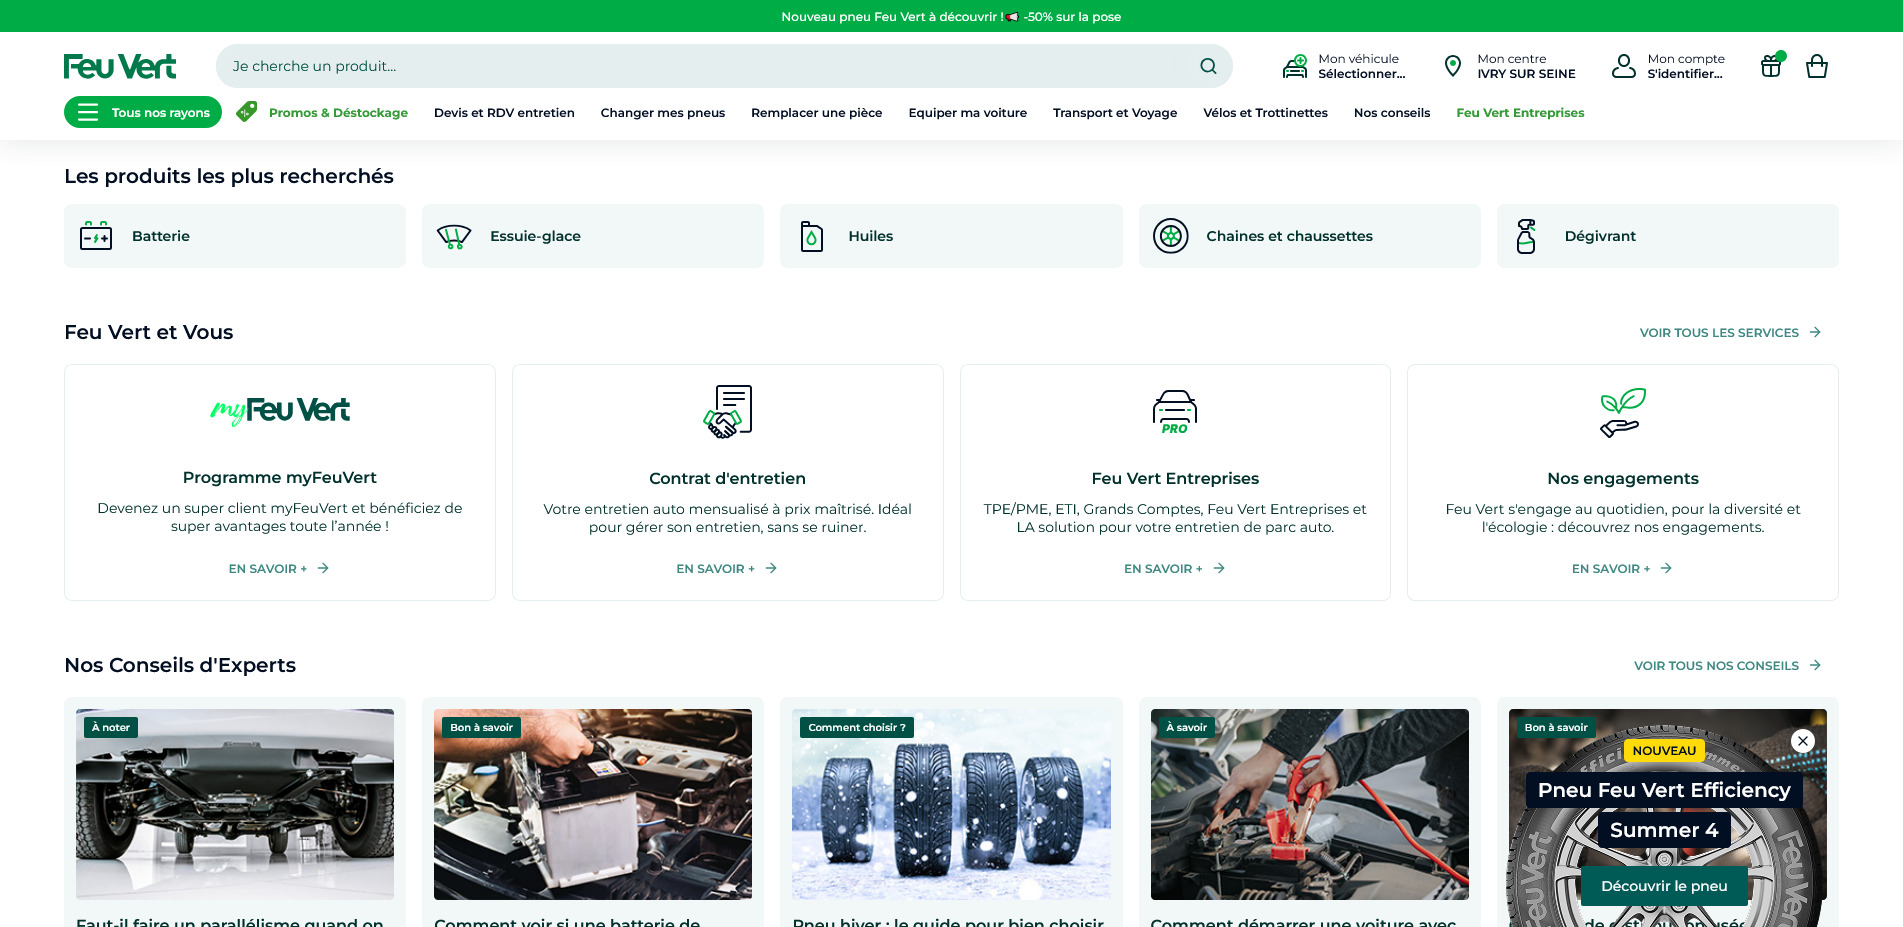Click the Mon compte user icon
This screenshot has height=927, width=1903.
click(x=1624, y=66)
